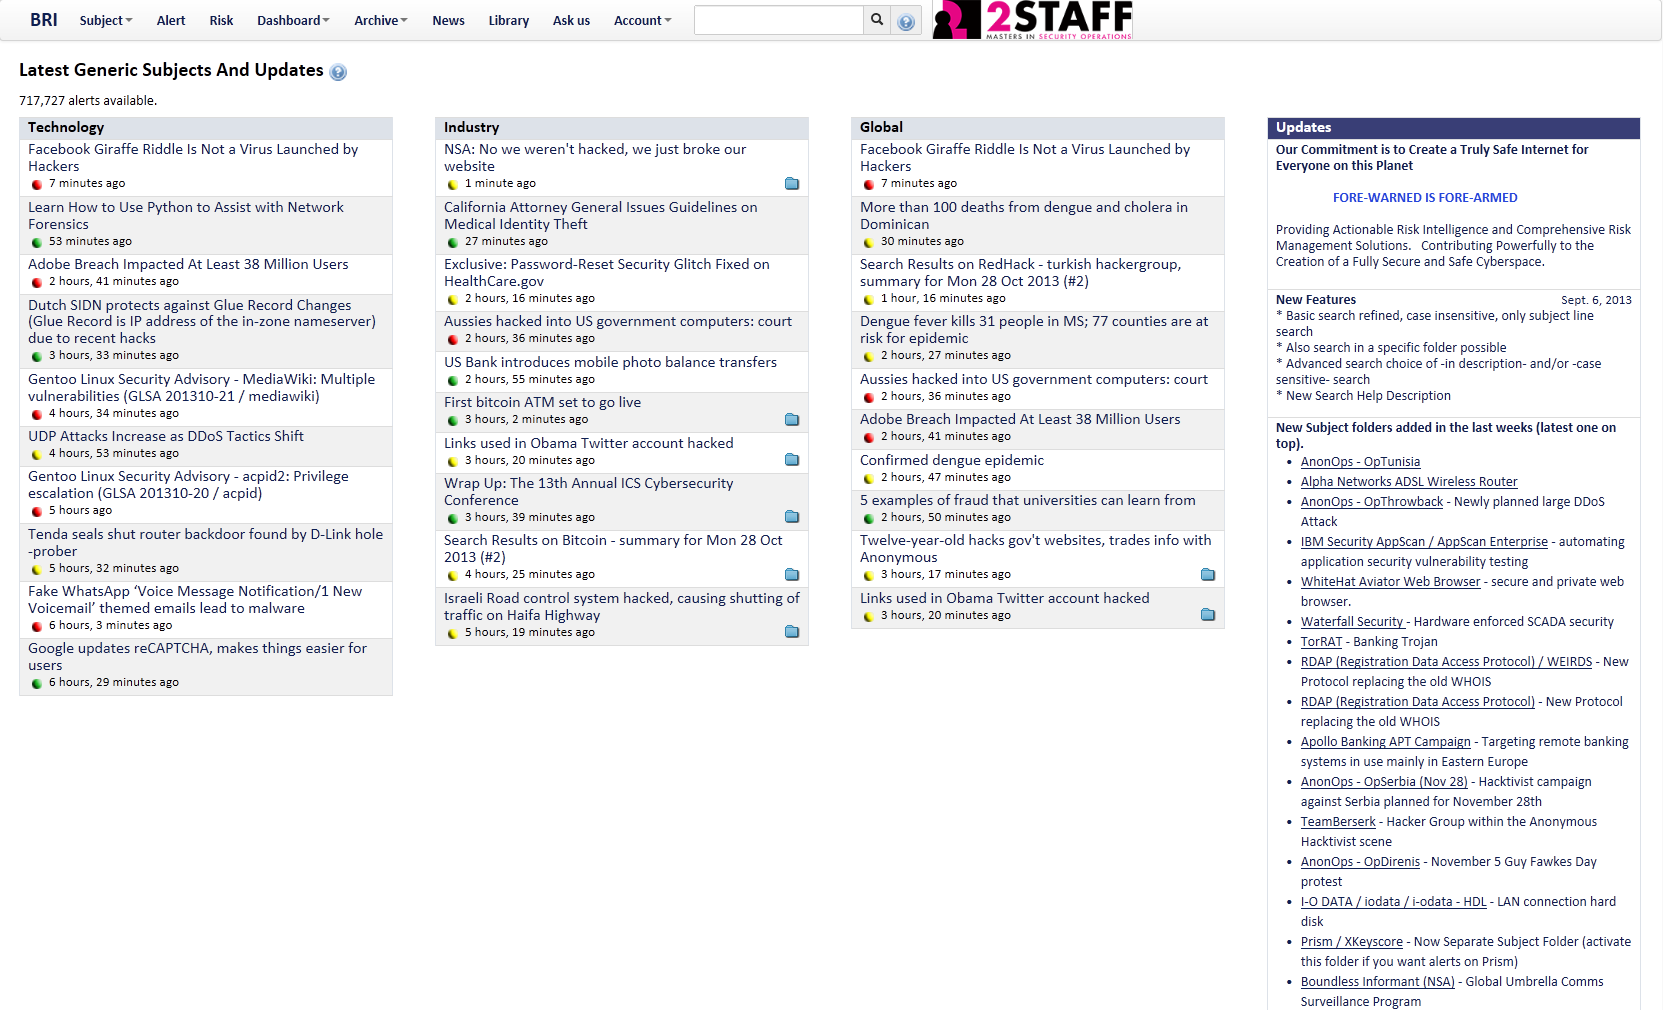Expand the Subject dropdown menu
1663x1010 pixels.
[106, 20]
